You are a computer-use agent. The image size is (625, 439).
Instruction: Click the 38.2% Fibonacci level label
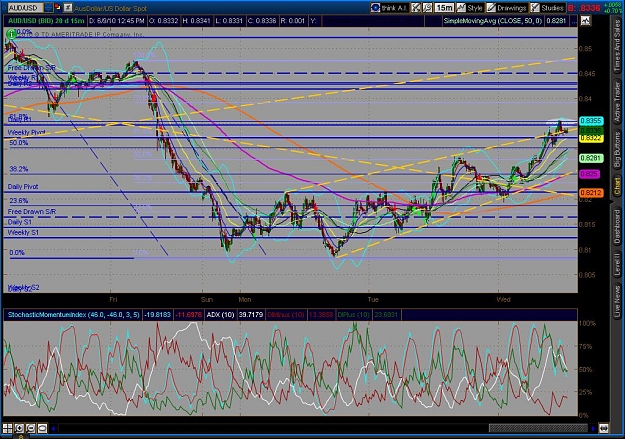(x=18, y=169)
